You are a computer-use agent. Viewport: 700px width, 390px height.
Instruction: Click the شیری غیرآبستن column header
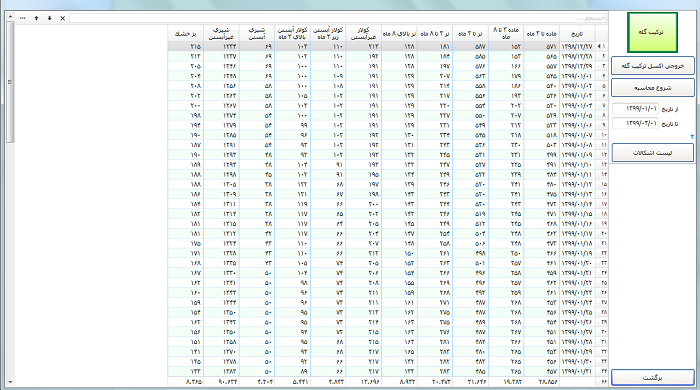tap(221, 34)
